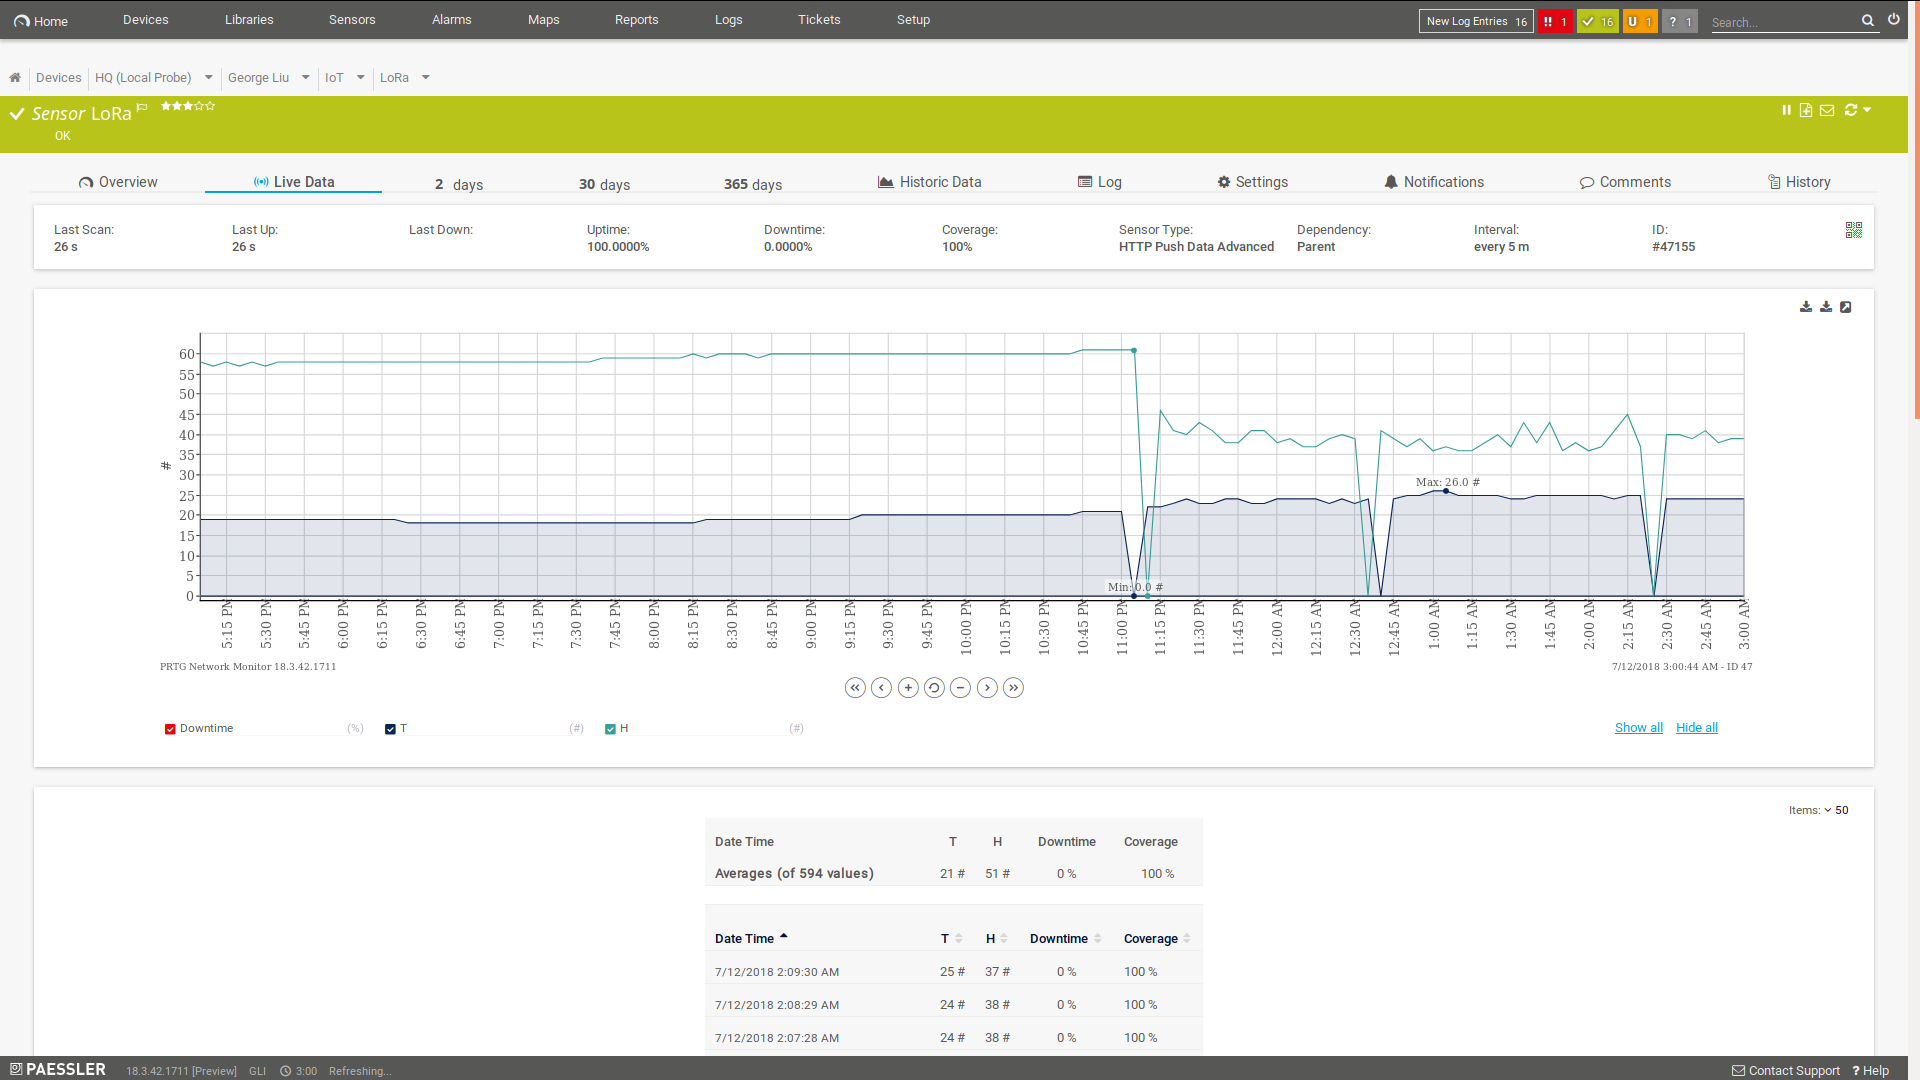Move graph forward with single-right arrow

pos(987,688)
